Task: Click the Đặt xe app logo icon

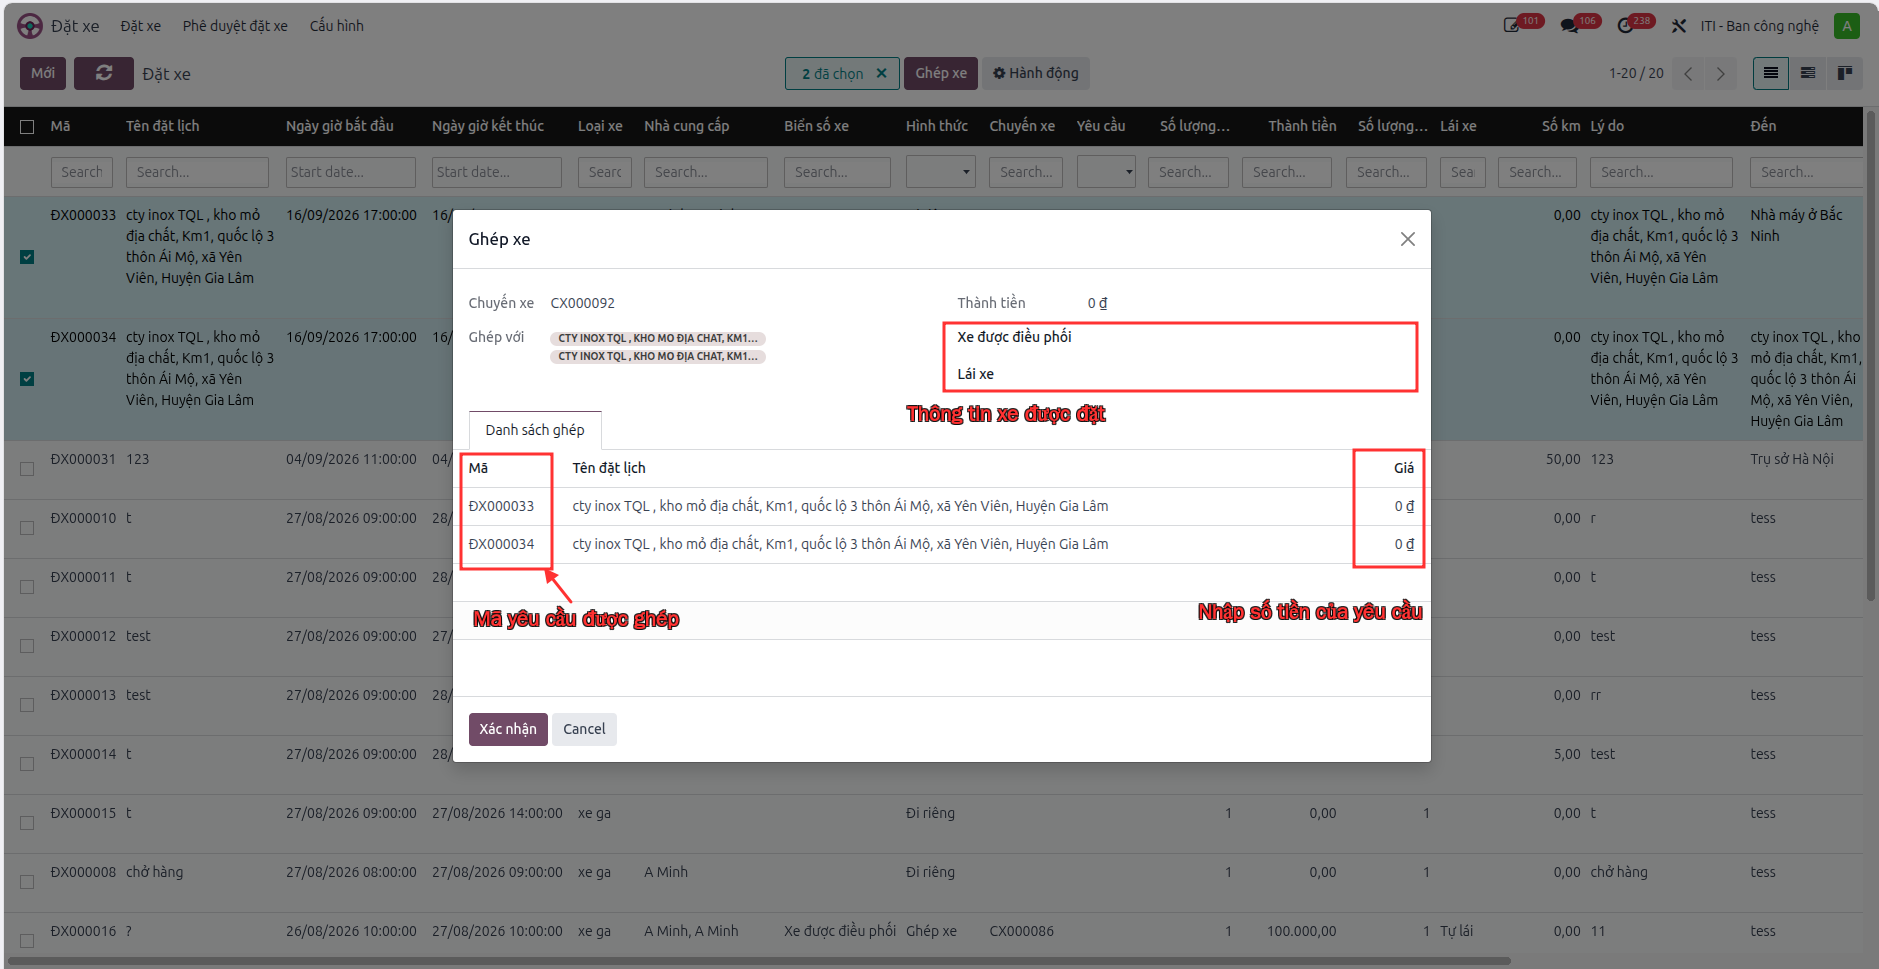Action: click(30, 26)
